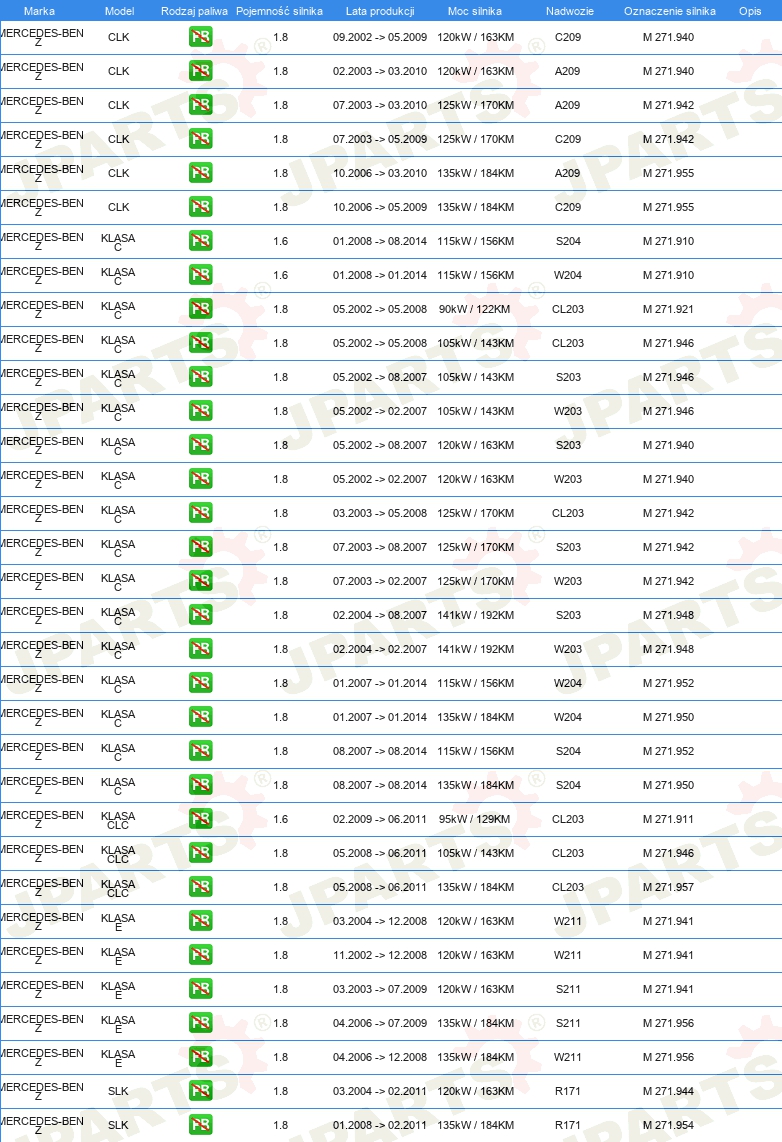Image resolution: width=782 pixels, height=1142 pixels.
Task: Click the Marka column header
Action: (x=39, y=11)
